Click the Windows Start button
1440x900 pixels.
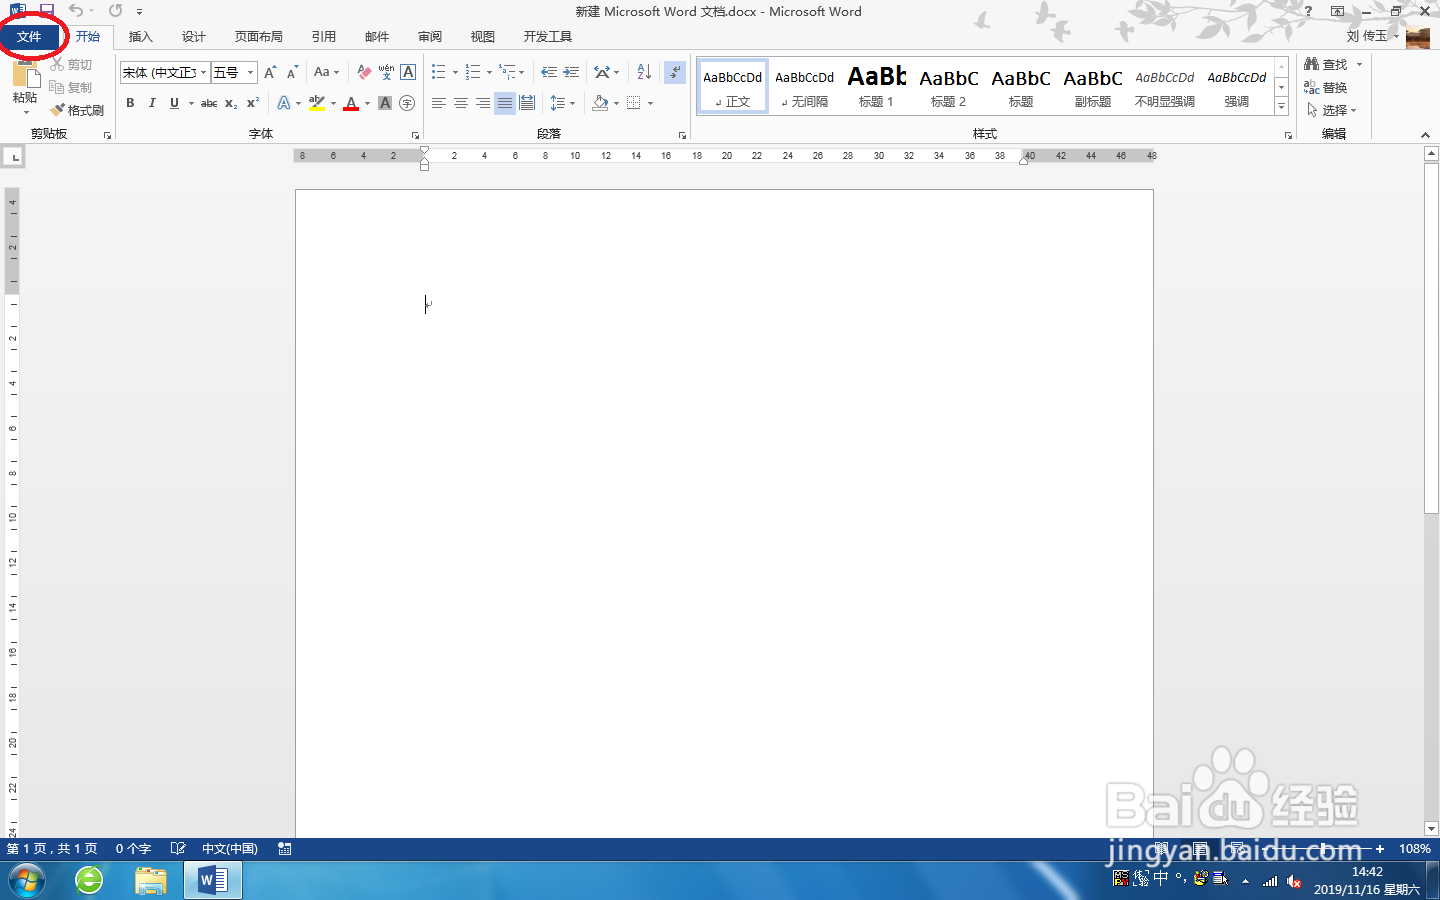point(27,881)
